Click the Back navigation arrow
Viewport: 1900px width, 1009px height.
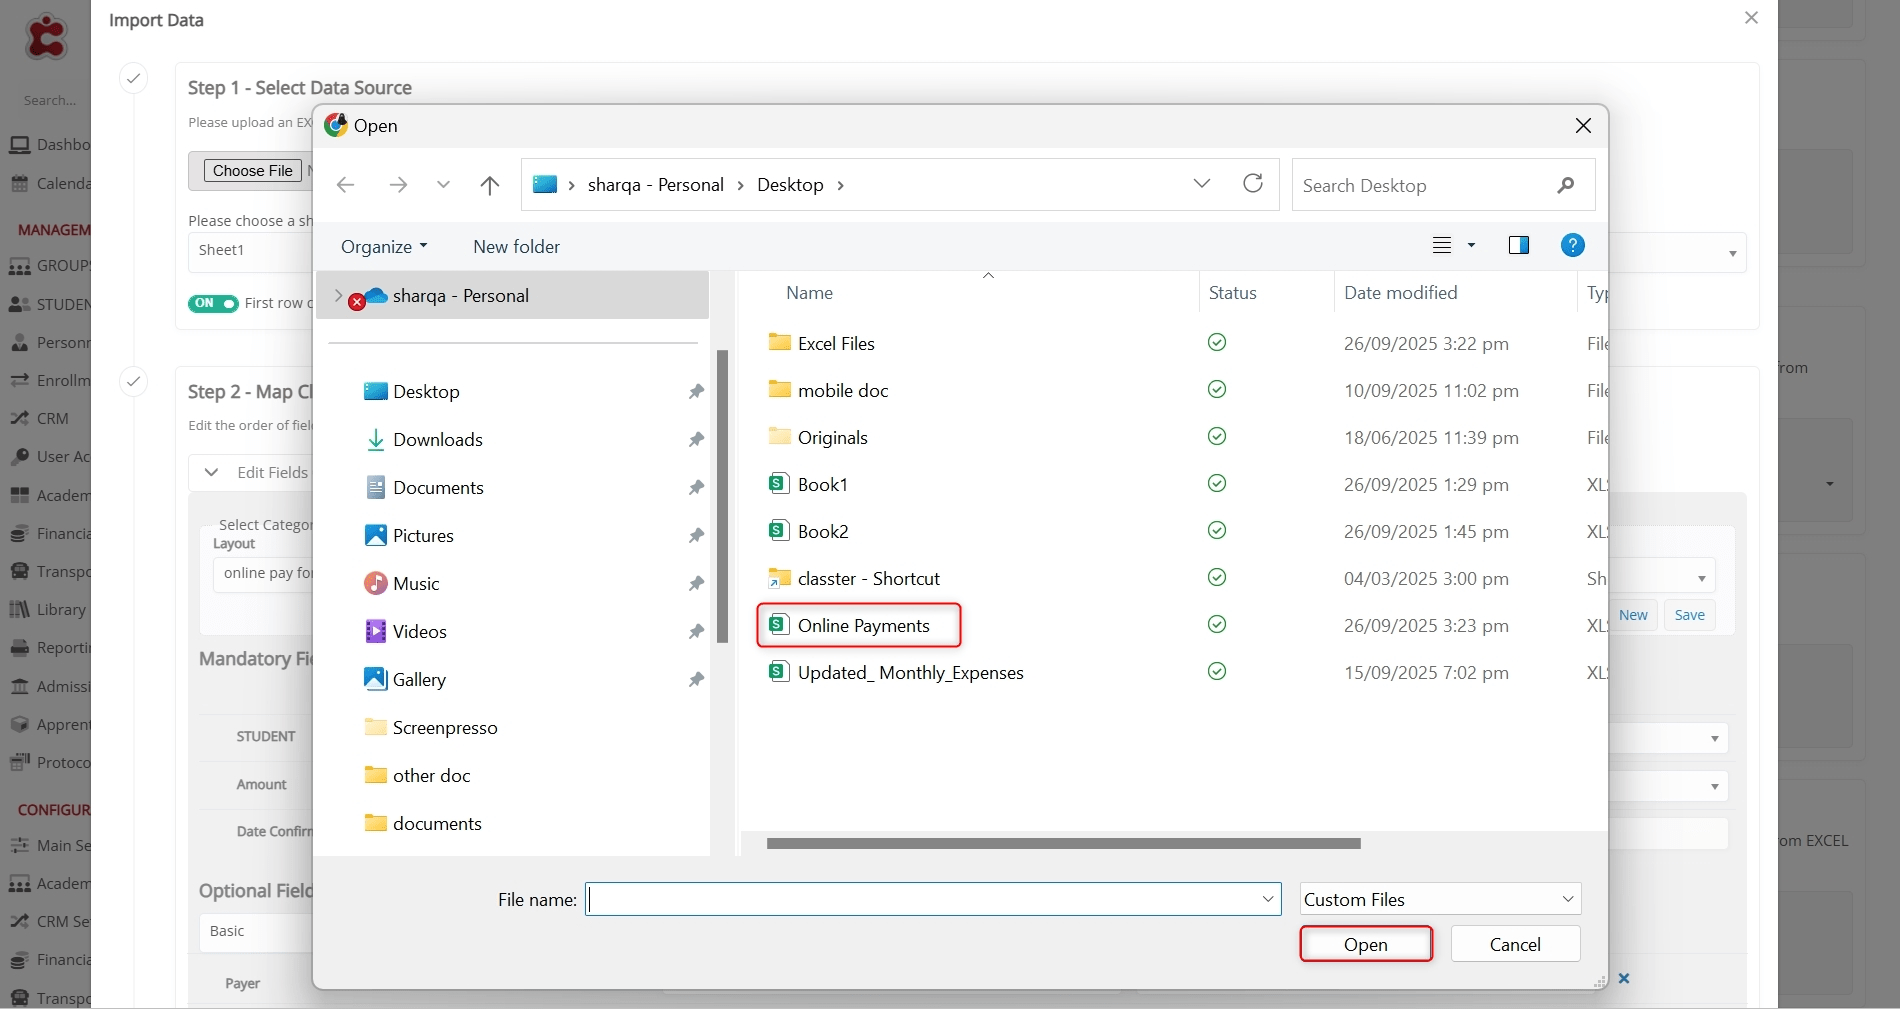(x=346, y=185)
